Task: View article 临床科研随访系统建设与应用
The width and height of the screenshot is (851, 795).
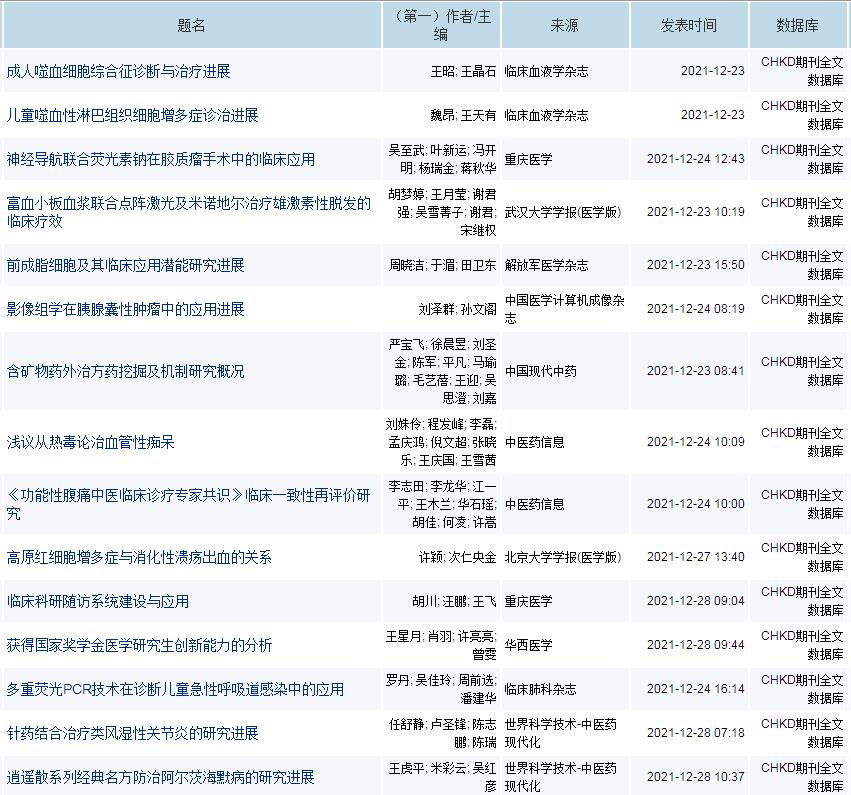Action: (97, 601)
